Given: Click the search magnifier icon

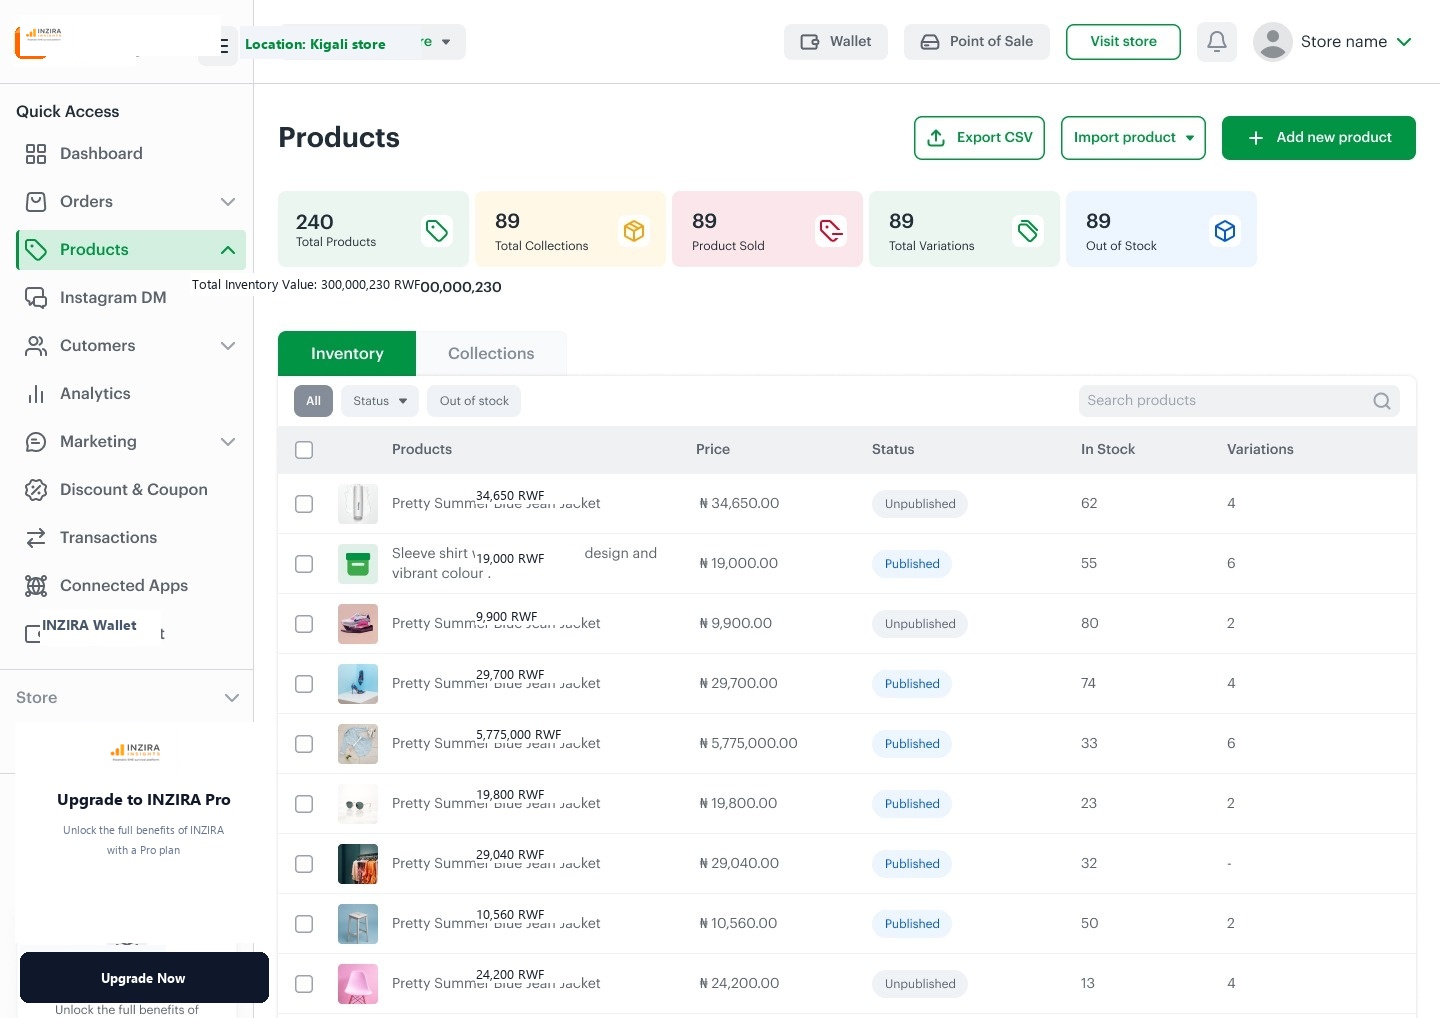Looking at the screenshot, I should [1382, 401].
